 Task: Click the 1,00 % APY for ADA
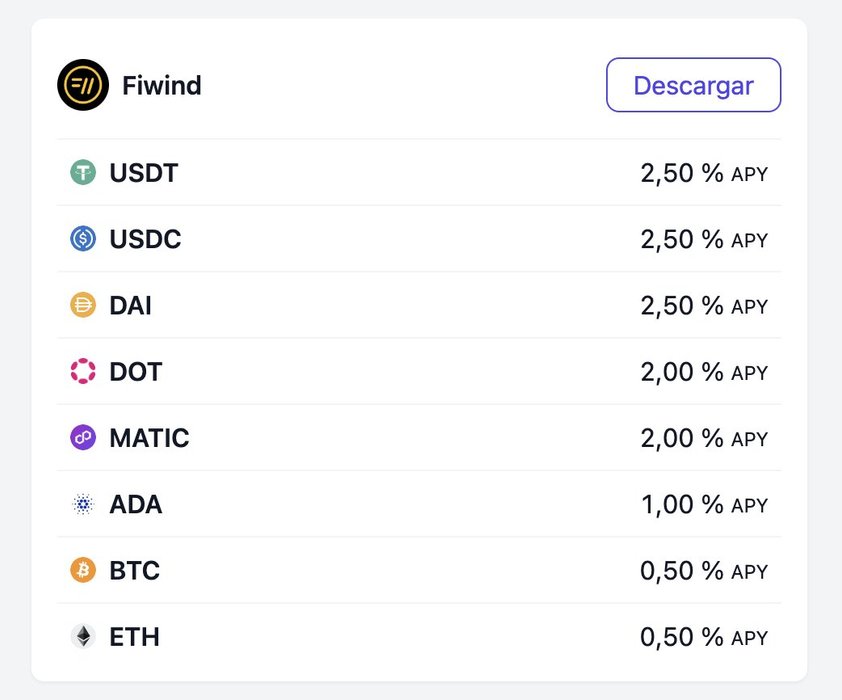click(x=705, y=505)
